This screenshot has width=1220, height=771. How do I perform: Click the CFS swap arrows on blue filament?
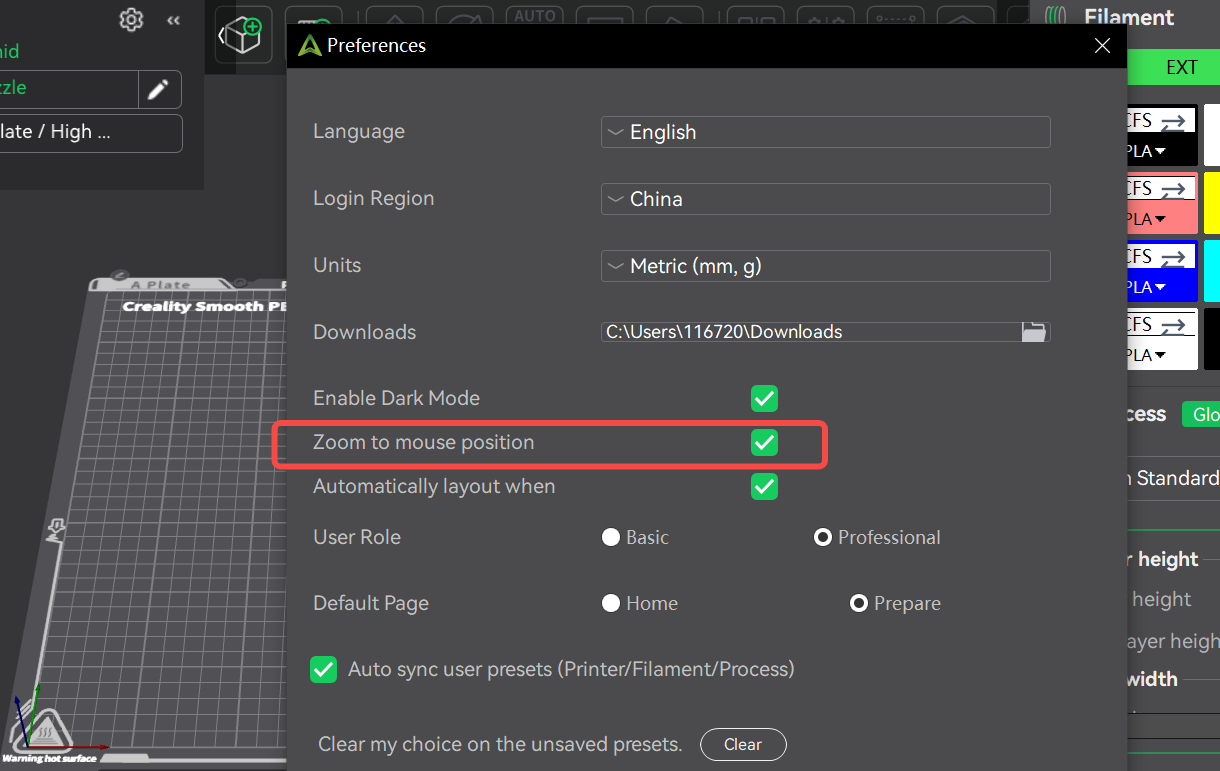pyautogui.click(x=1173, y=257)
